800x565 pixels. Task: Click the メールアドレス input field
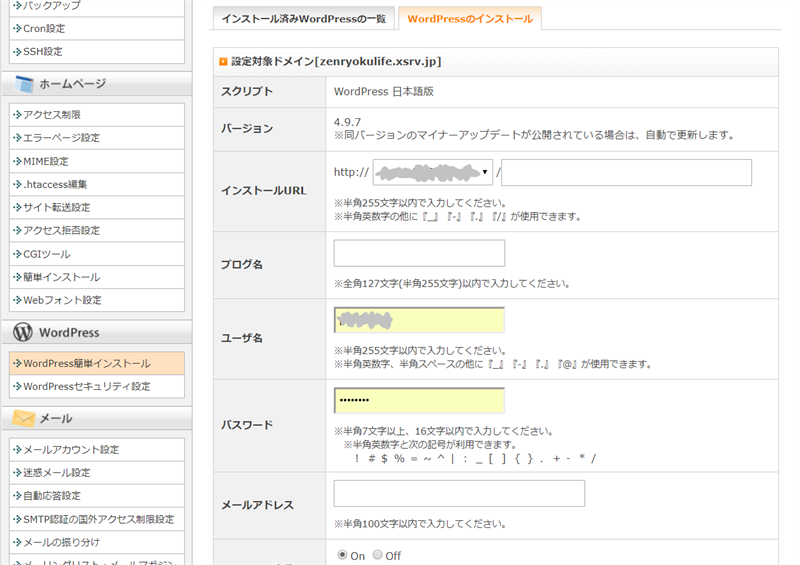[459, 494]
